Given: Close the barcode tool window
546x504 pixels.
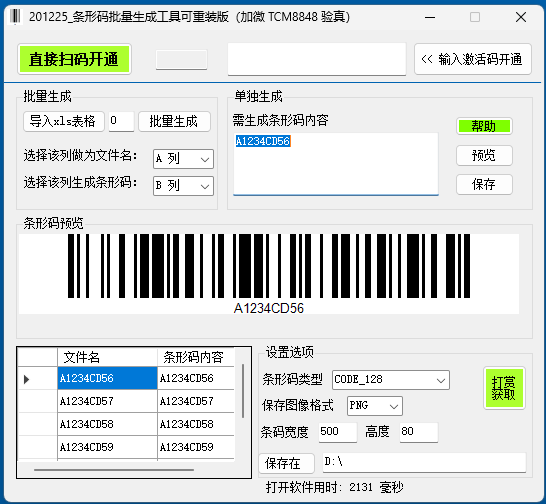Looking at the screenshot, I should pyautogui.click(x=521, y=17).
